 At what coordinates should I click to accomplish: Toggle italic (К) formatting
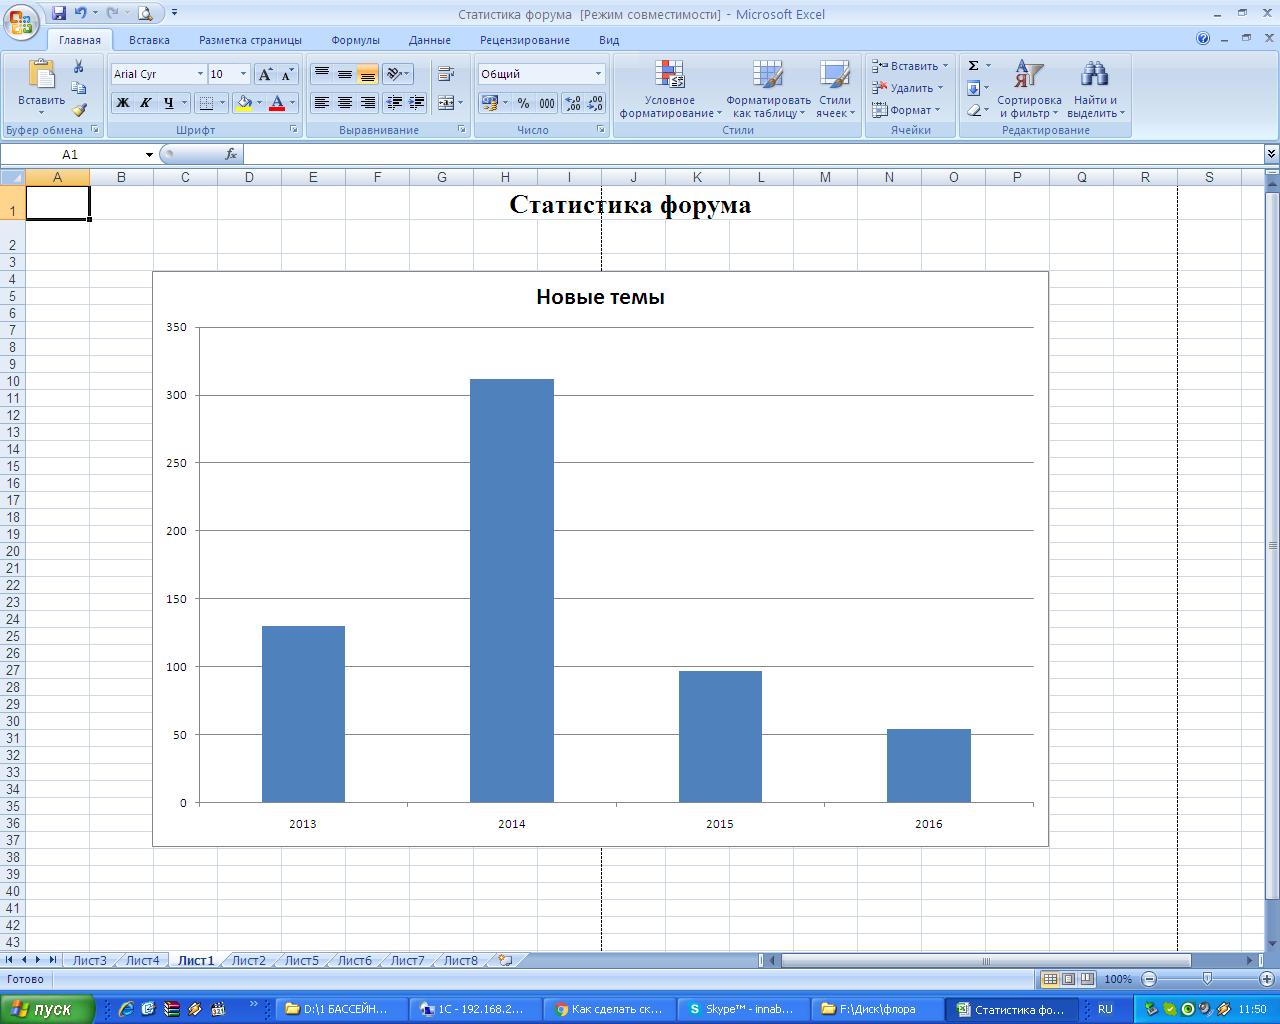click(x=145, y=103)
